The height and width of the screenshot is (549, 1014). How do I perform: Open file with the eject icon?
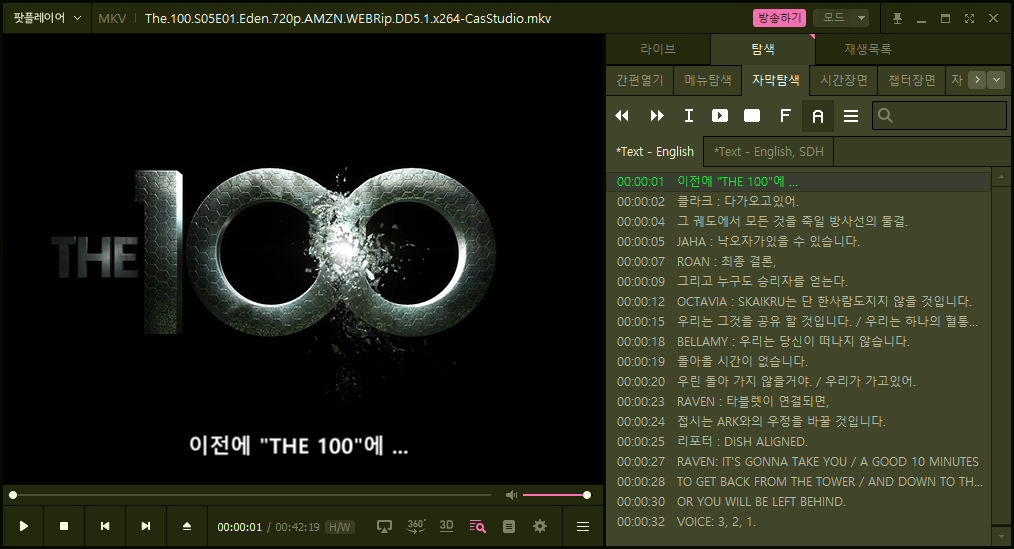tap(187, 526)
